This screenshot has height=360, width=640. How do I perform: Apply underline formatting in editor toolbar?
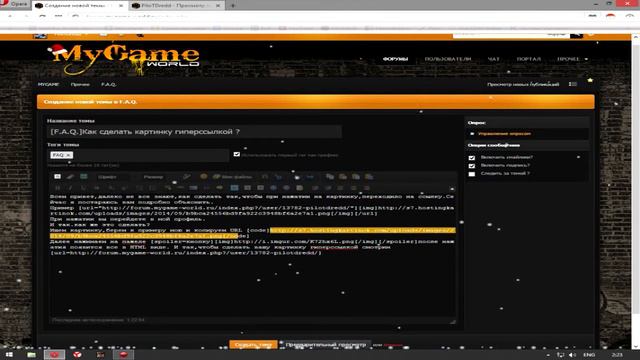point(83,188)
